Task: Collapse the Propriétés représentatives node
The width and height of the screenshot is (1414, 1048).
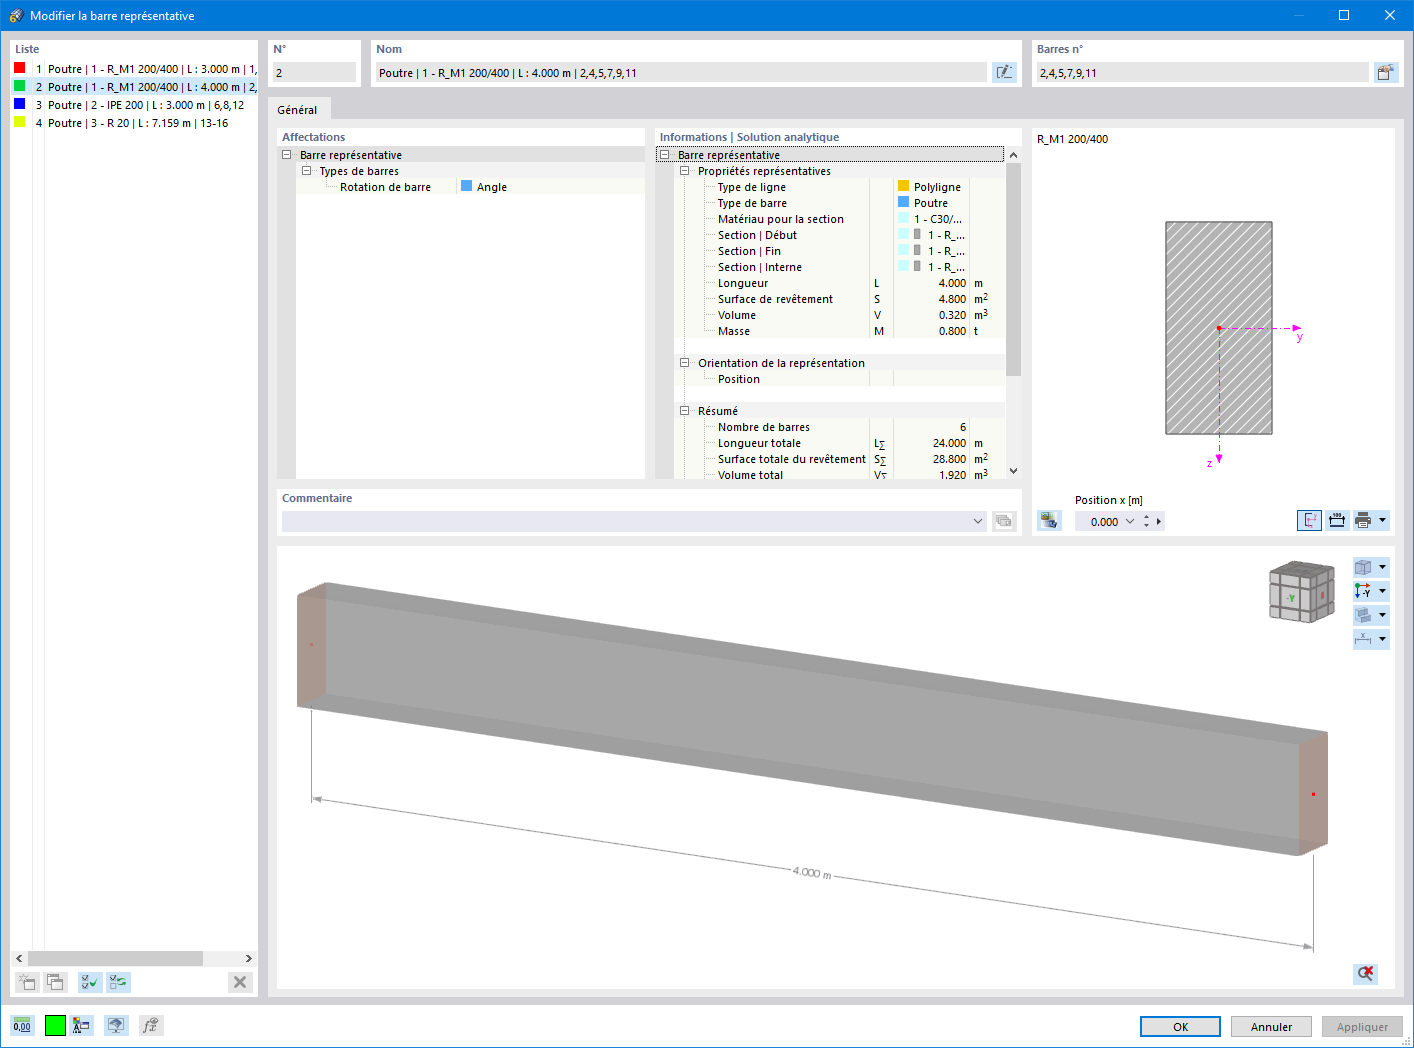Action: pos(685,171)
